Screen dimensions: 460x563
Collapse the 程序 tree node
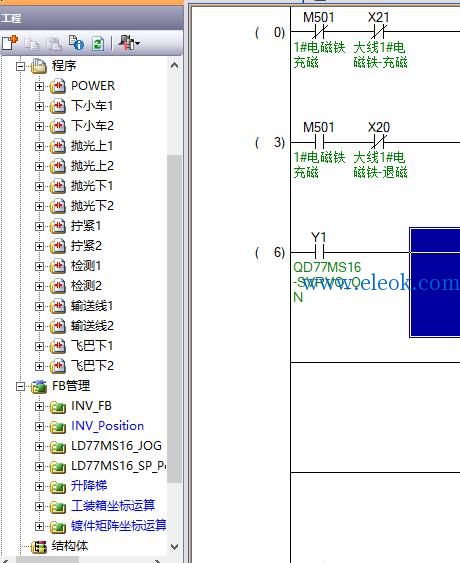pyautogui.click(x=20, y=66)
